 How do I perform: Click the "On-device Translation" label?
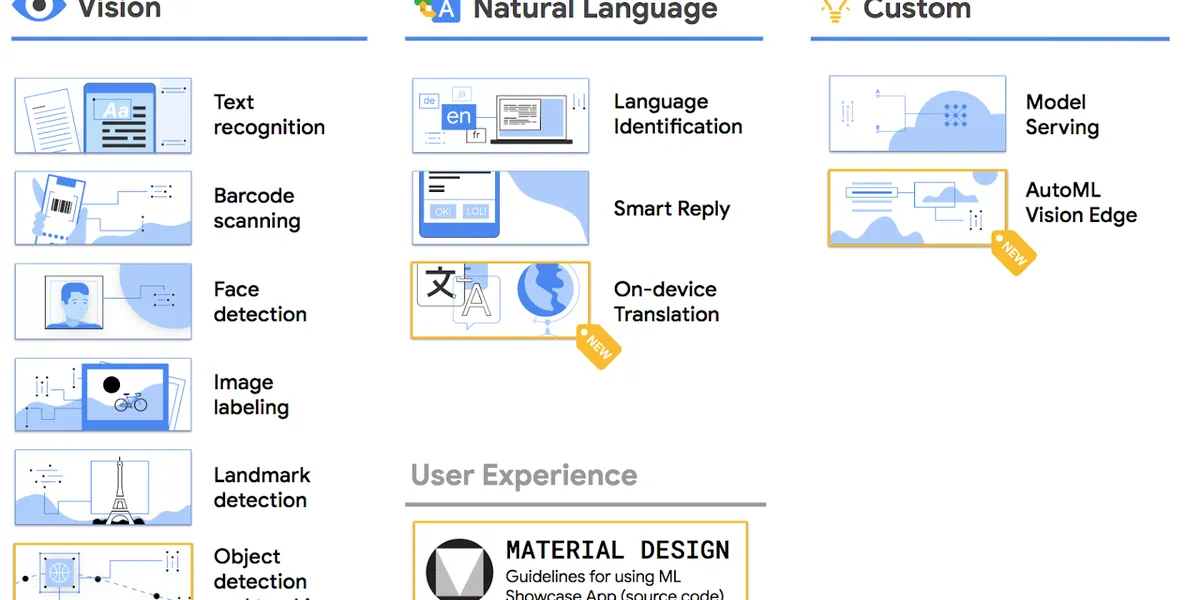(x=666, y=302)
